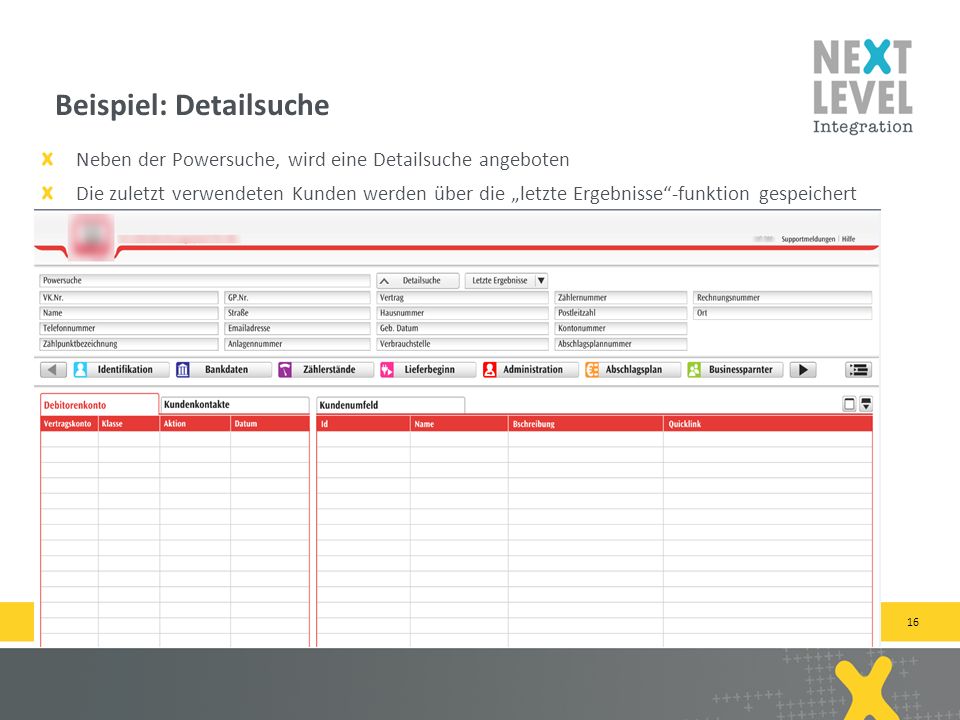960x720 pixels.
Task: Click the Aktion column header
Action: tap(195, 424)
